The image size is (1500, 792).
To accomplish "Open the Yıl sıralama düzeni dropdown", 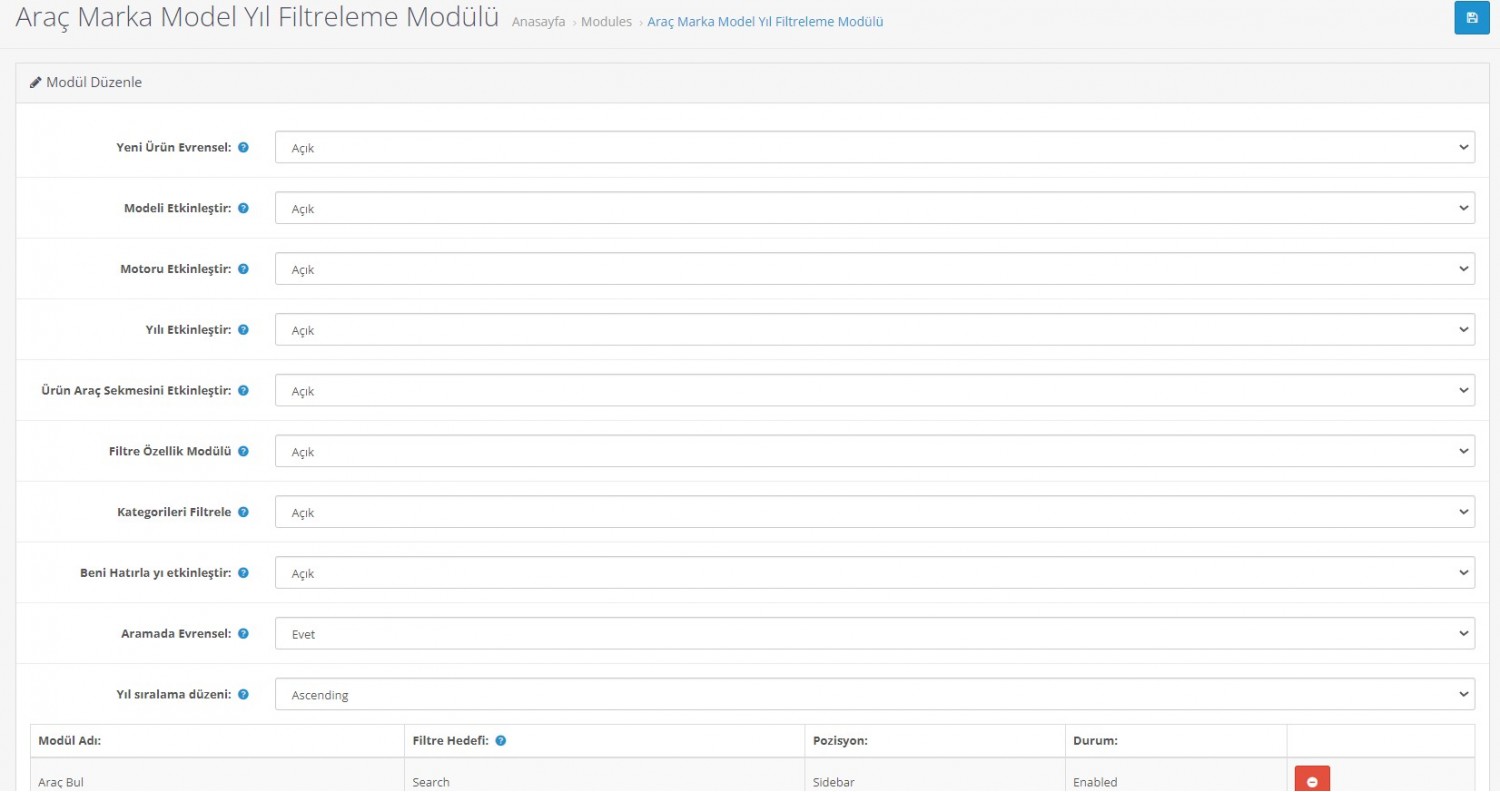I will pos(874,695).
